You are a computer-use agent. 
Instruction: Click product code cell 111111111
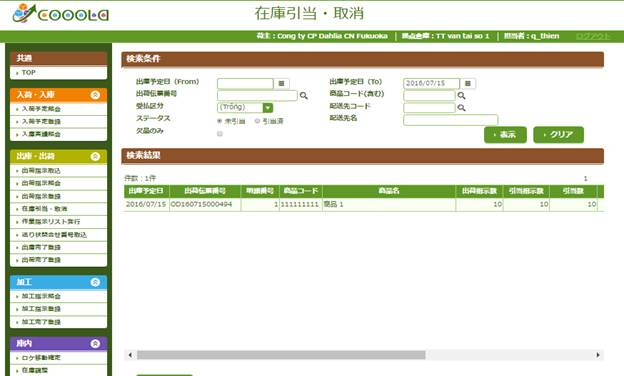301,205
